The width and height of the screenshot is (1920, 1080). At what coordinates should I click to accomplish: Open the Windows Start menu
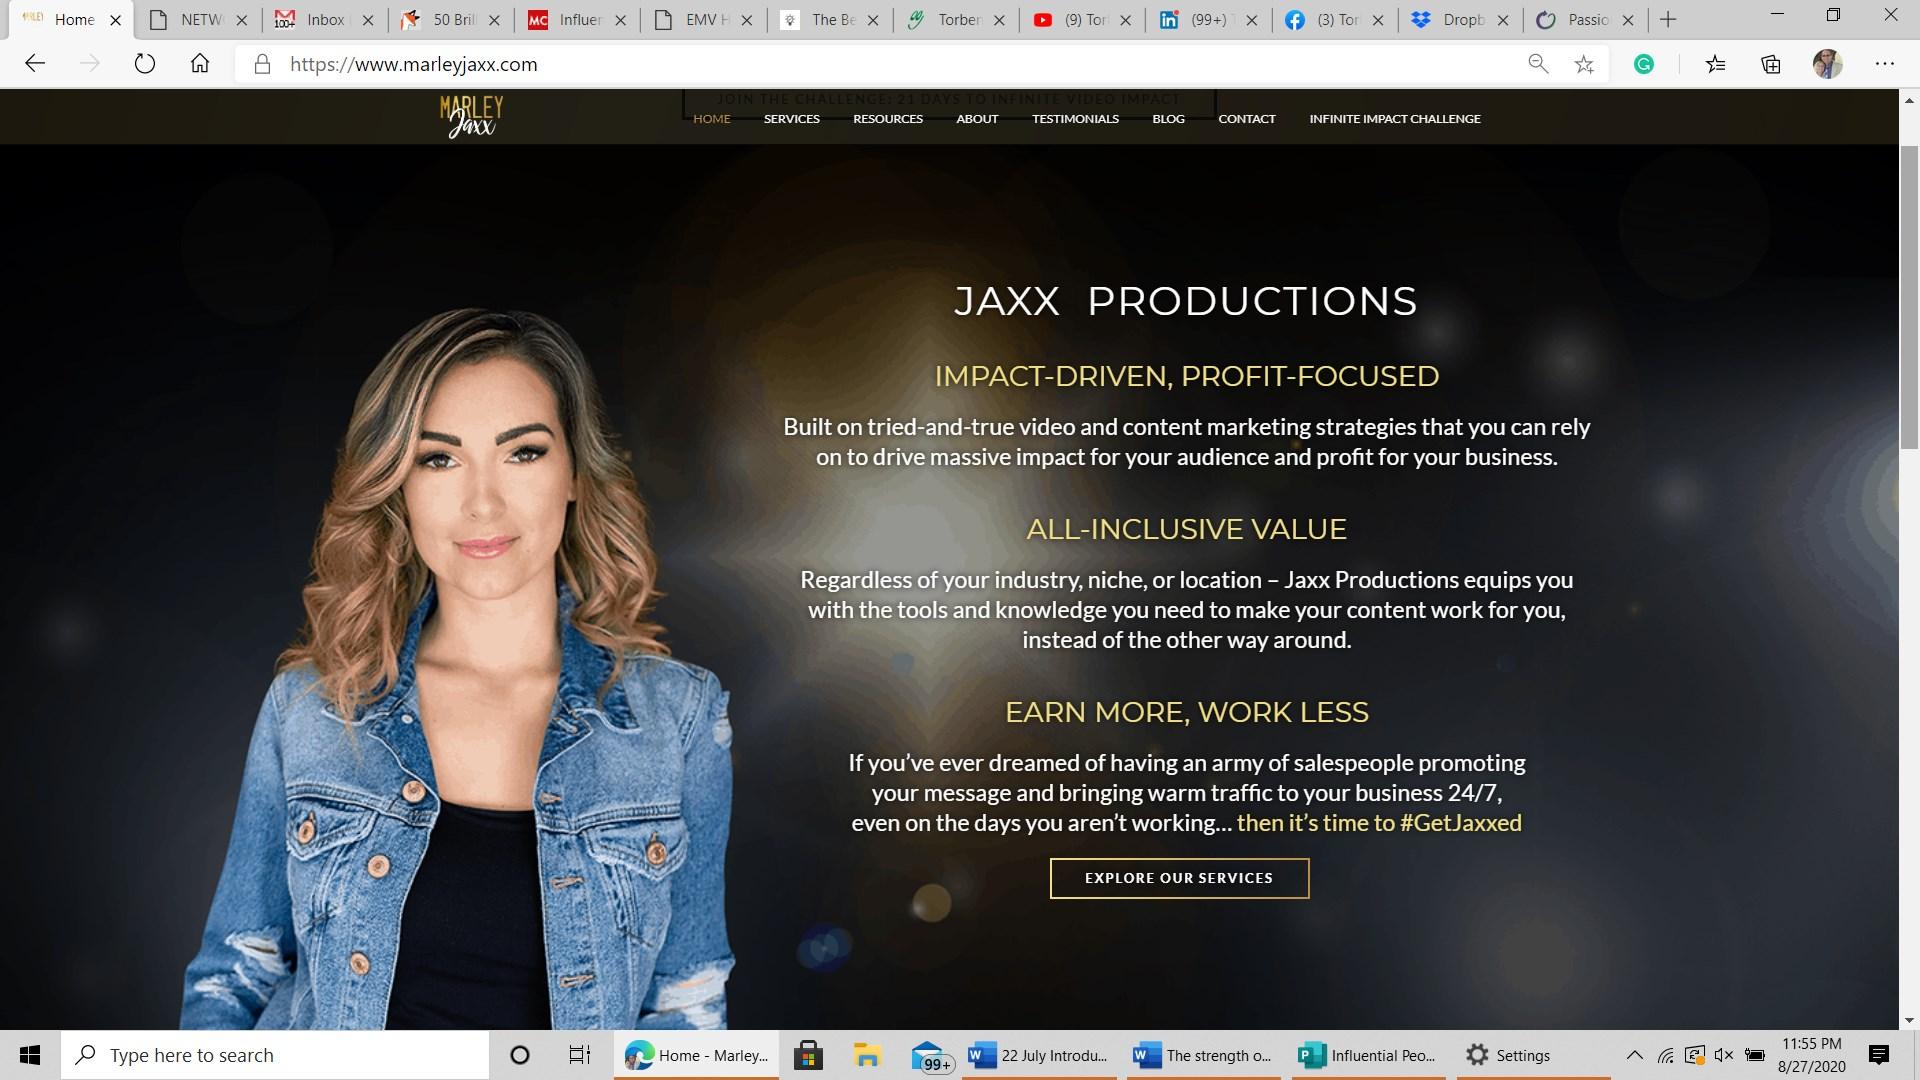point(30,1055)
